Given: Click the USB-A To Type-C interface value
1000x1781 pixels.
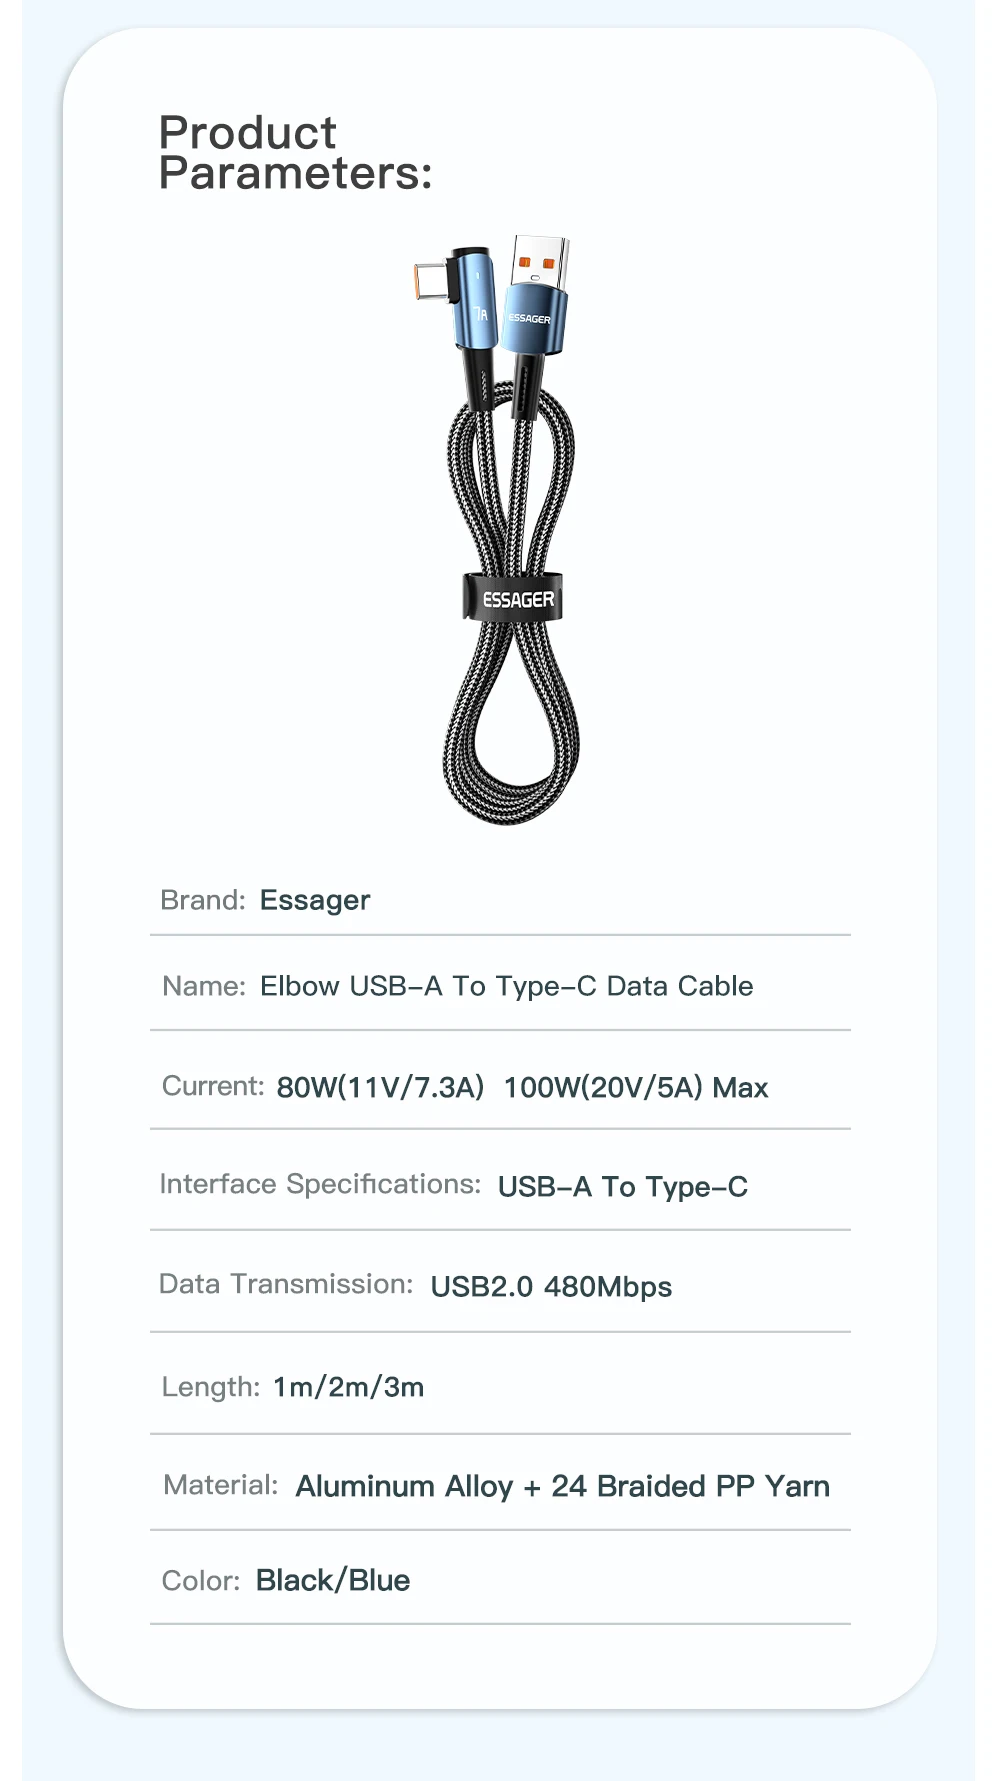Looking at the screenshot, I should (x=622, y=1187).
